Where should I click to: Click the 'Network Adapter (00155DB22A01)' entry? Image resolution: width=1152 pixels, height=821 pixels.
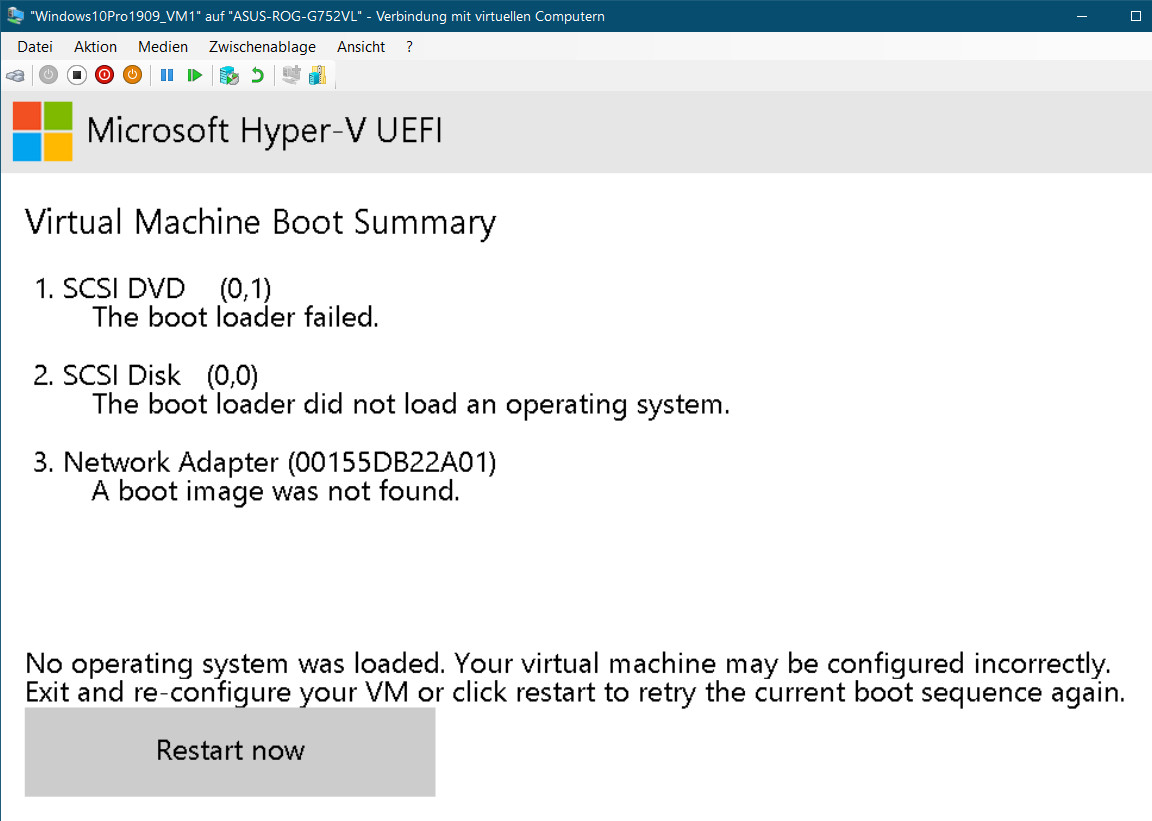point(280,462)
